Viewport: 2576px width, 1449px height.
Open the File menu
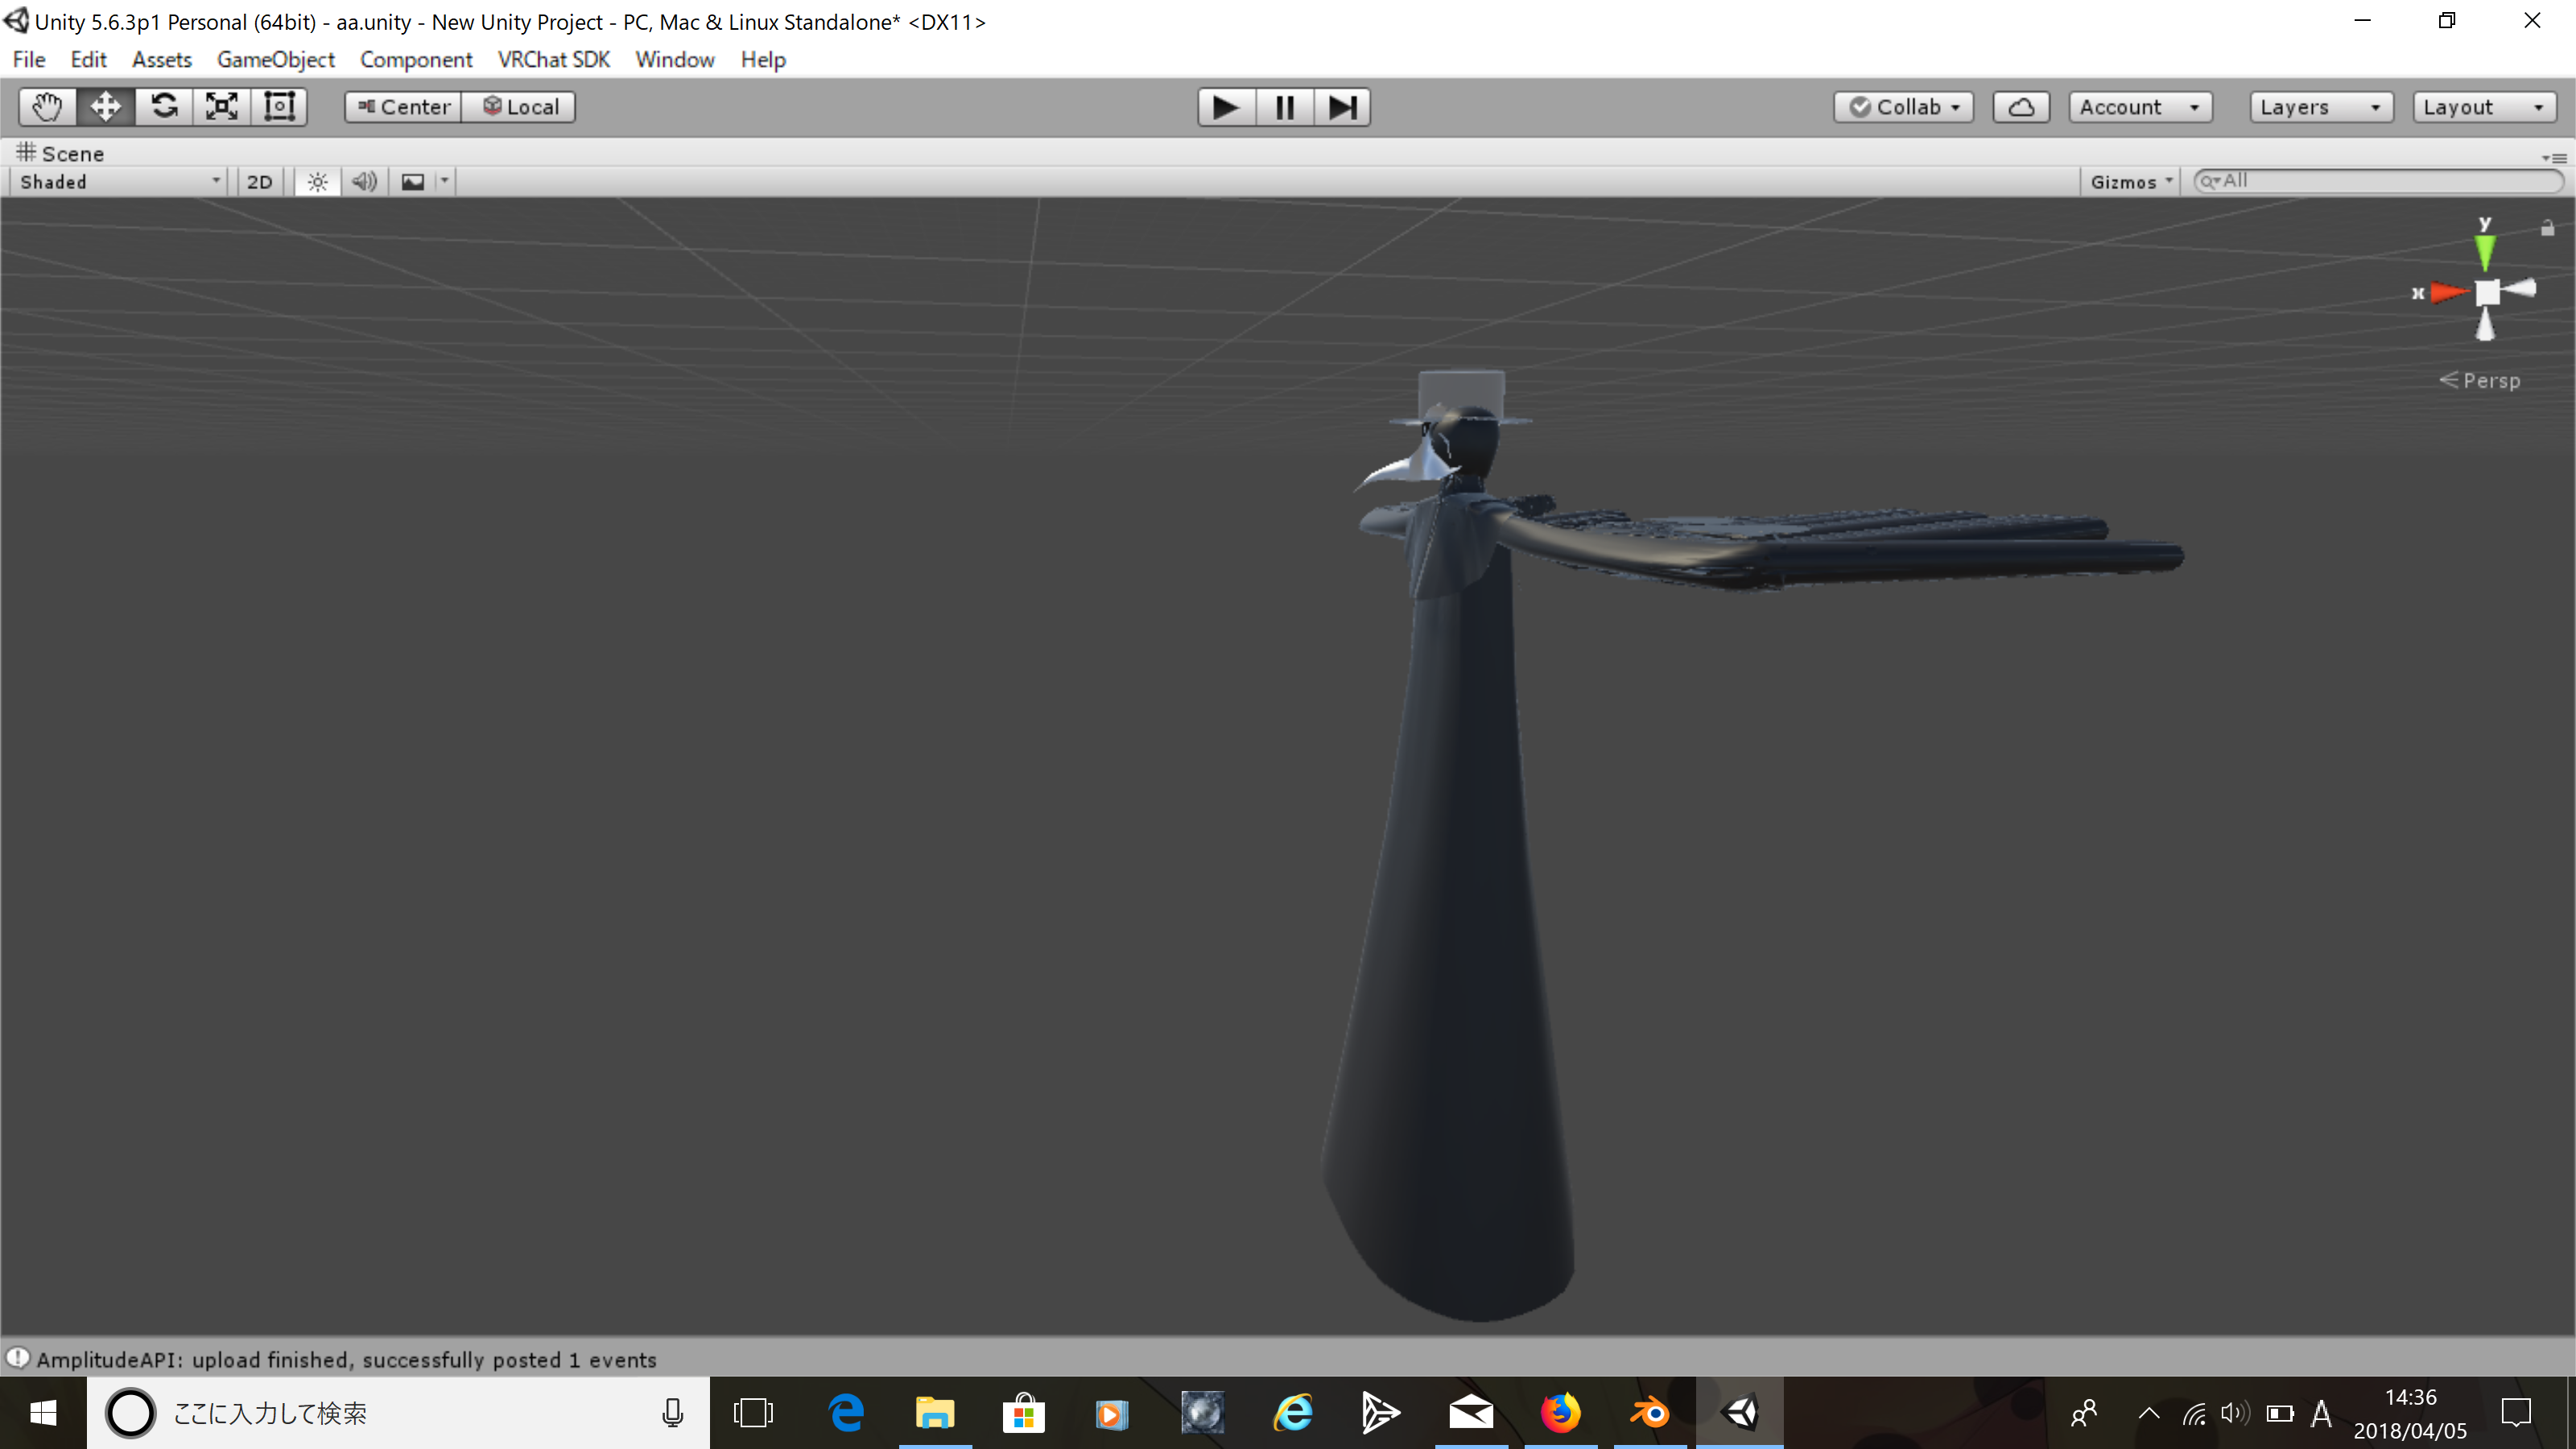click(x=29, y=60)
